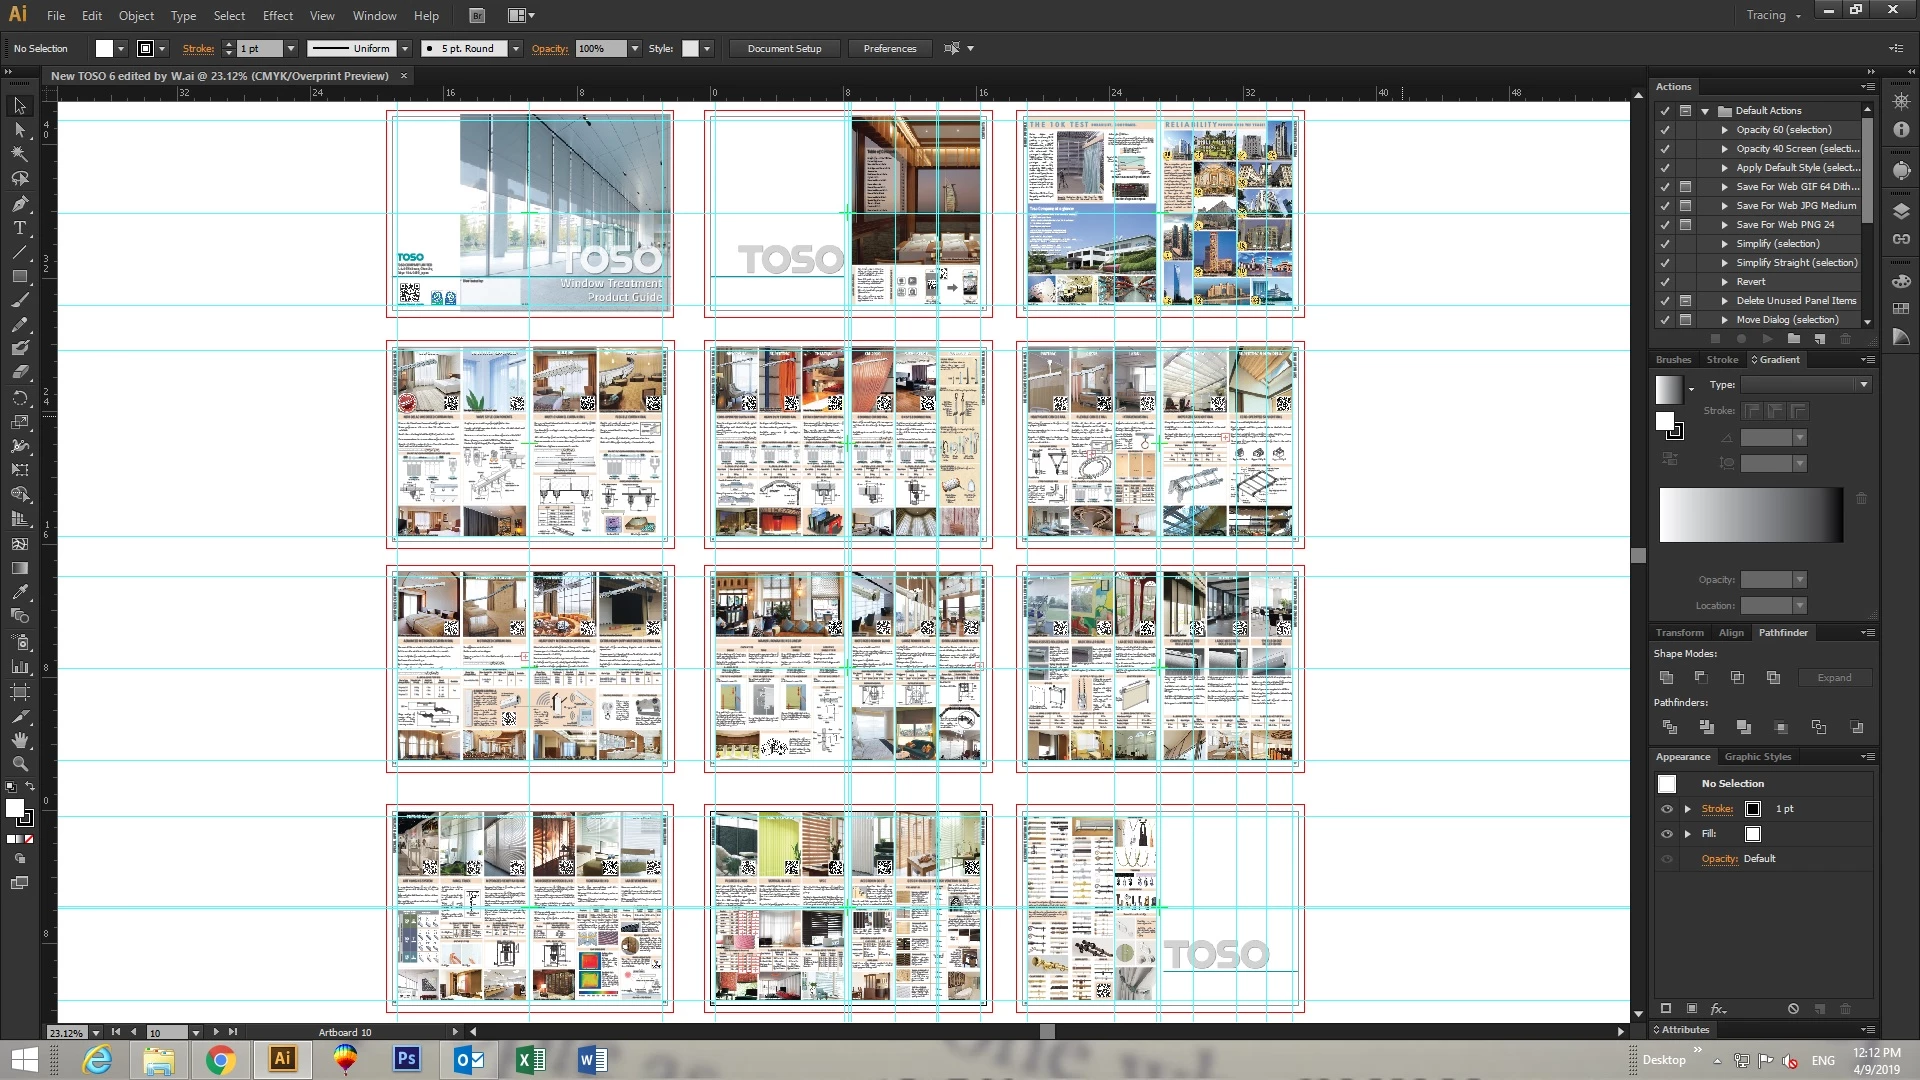This screenshot has width=1920, height=1080.
Task: Switch to the Graphic Styles tab
Action: tap(1757, 757)
